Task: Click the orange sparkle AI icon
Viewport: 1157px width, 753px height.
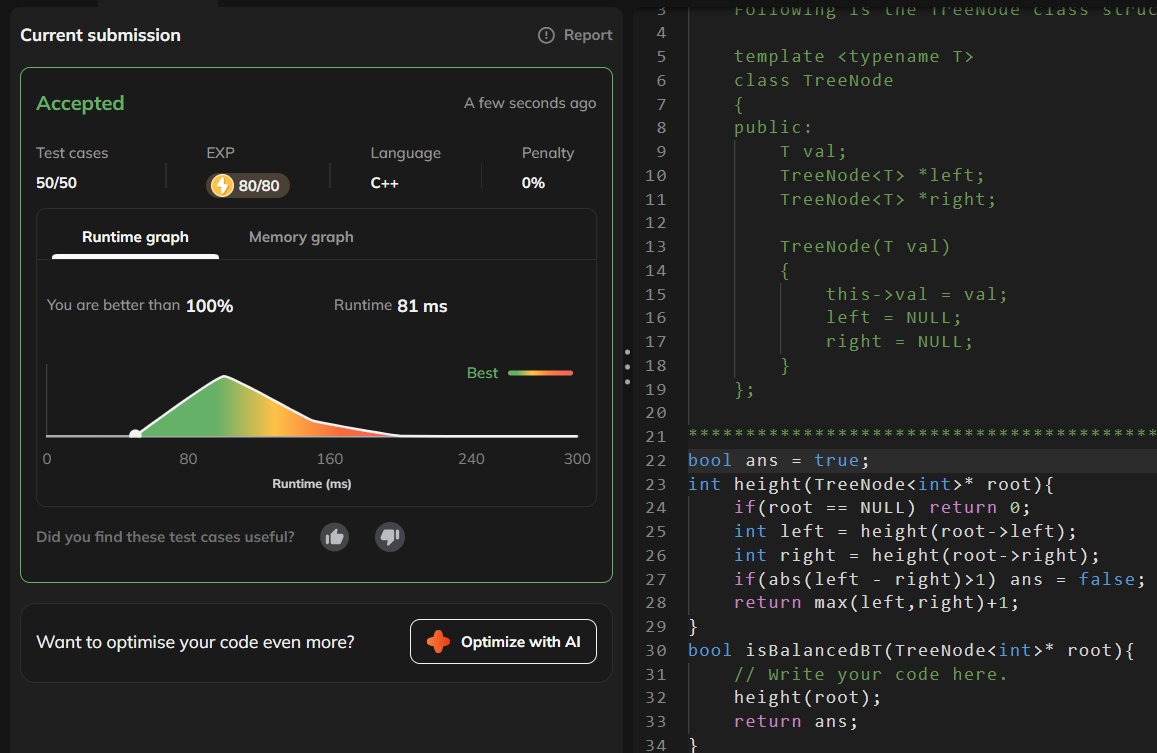Action: (x=438, y=642)
